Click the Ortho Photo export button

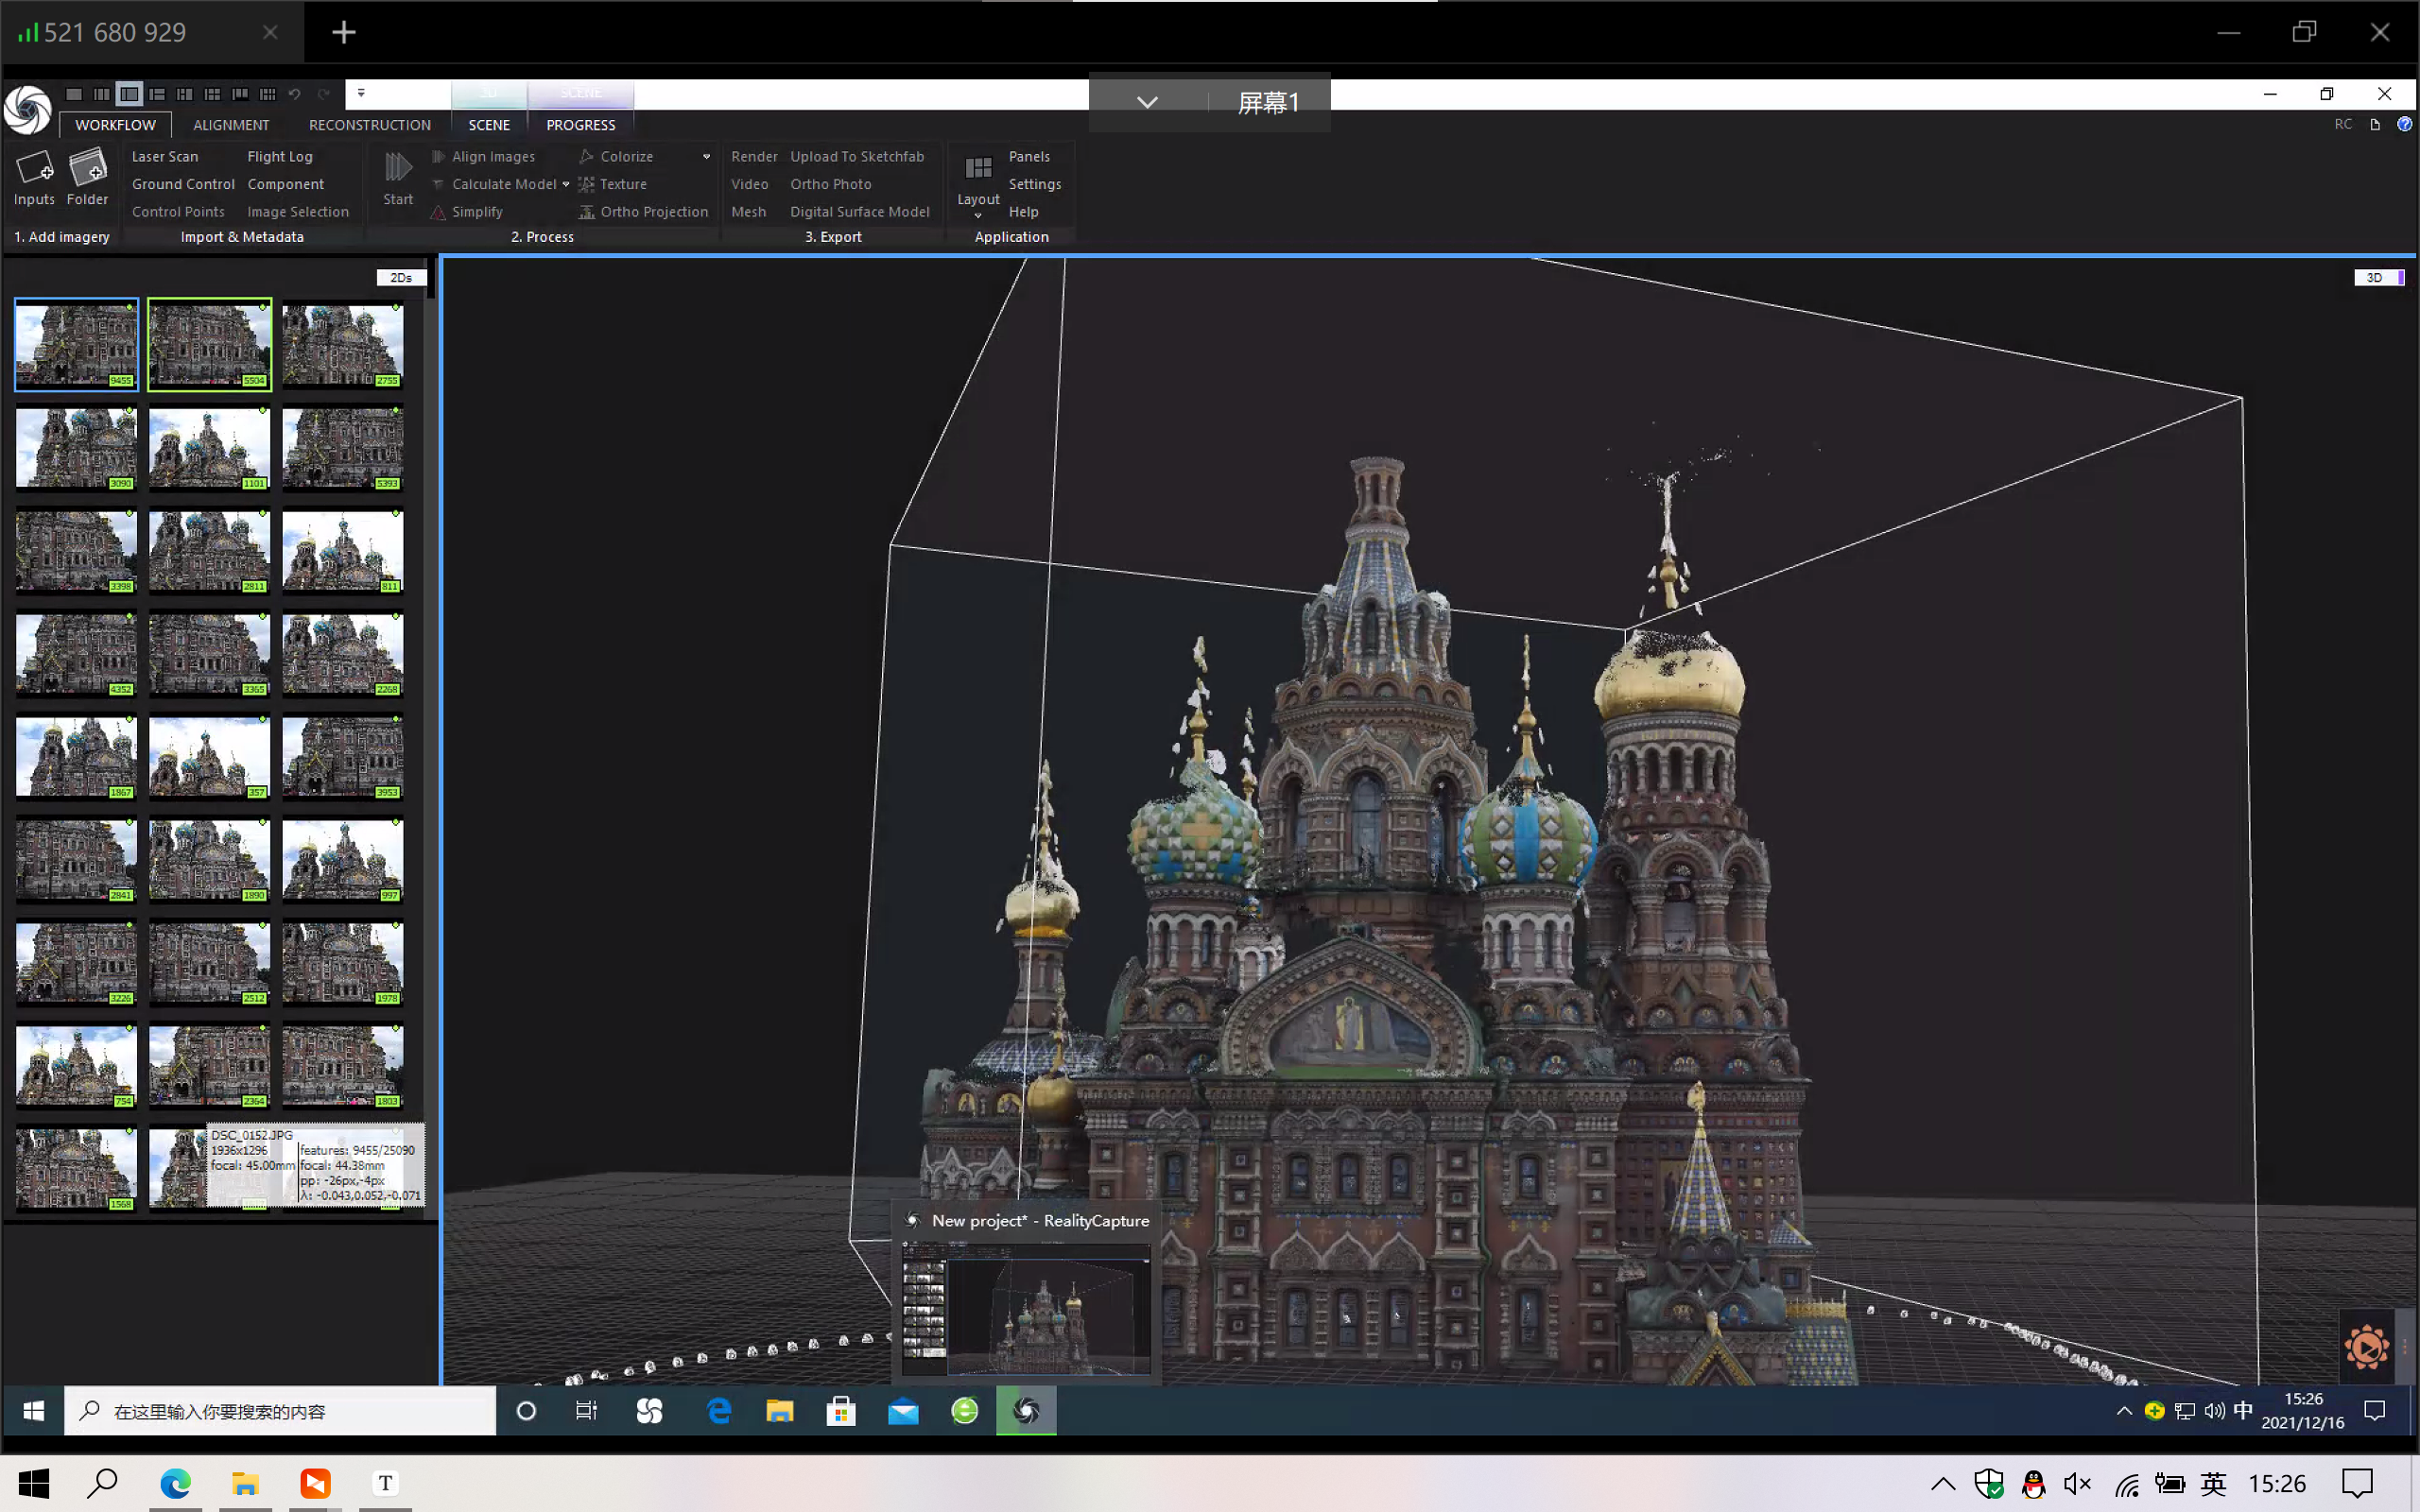[x=831, y=184]
